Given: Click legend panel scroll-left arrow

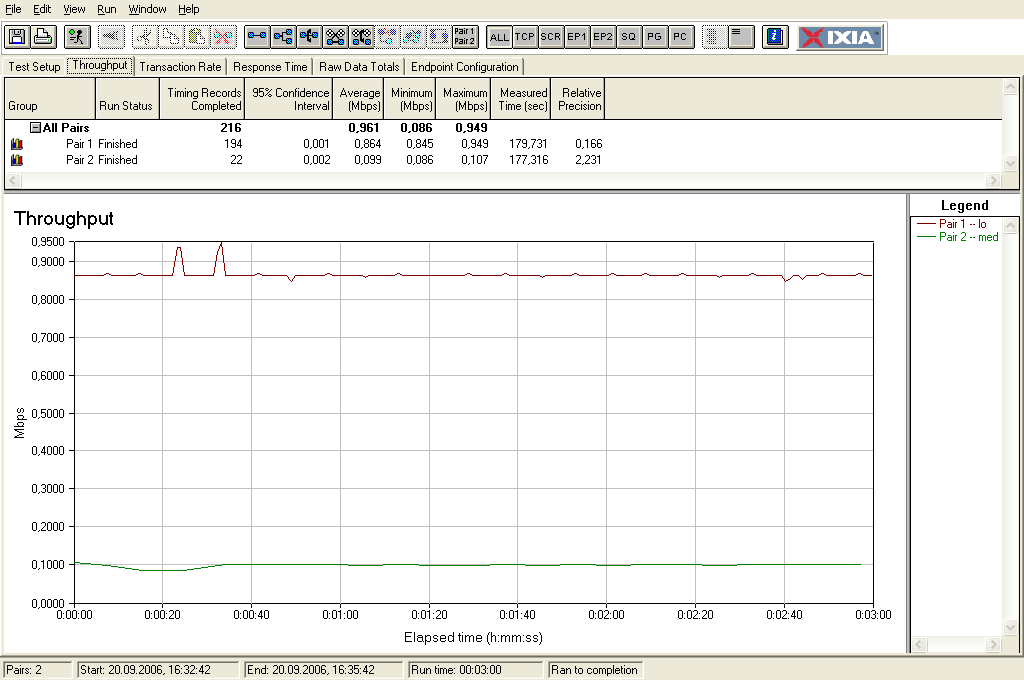Looking at the screenshot, I should coord(919,645).
